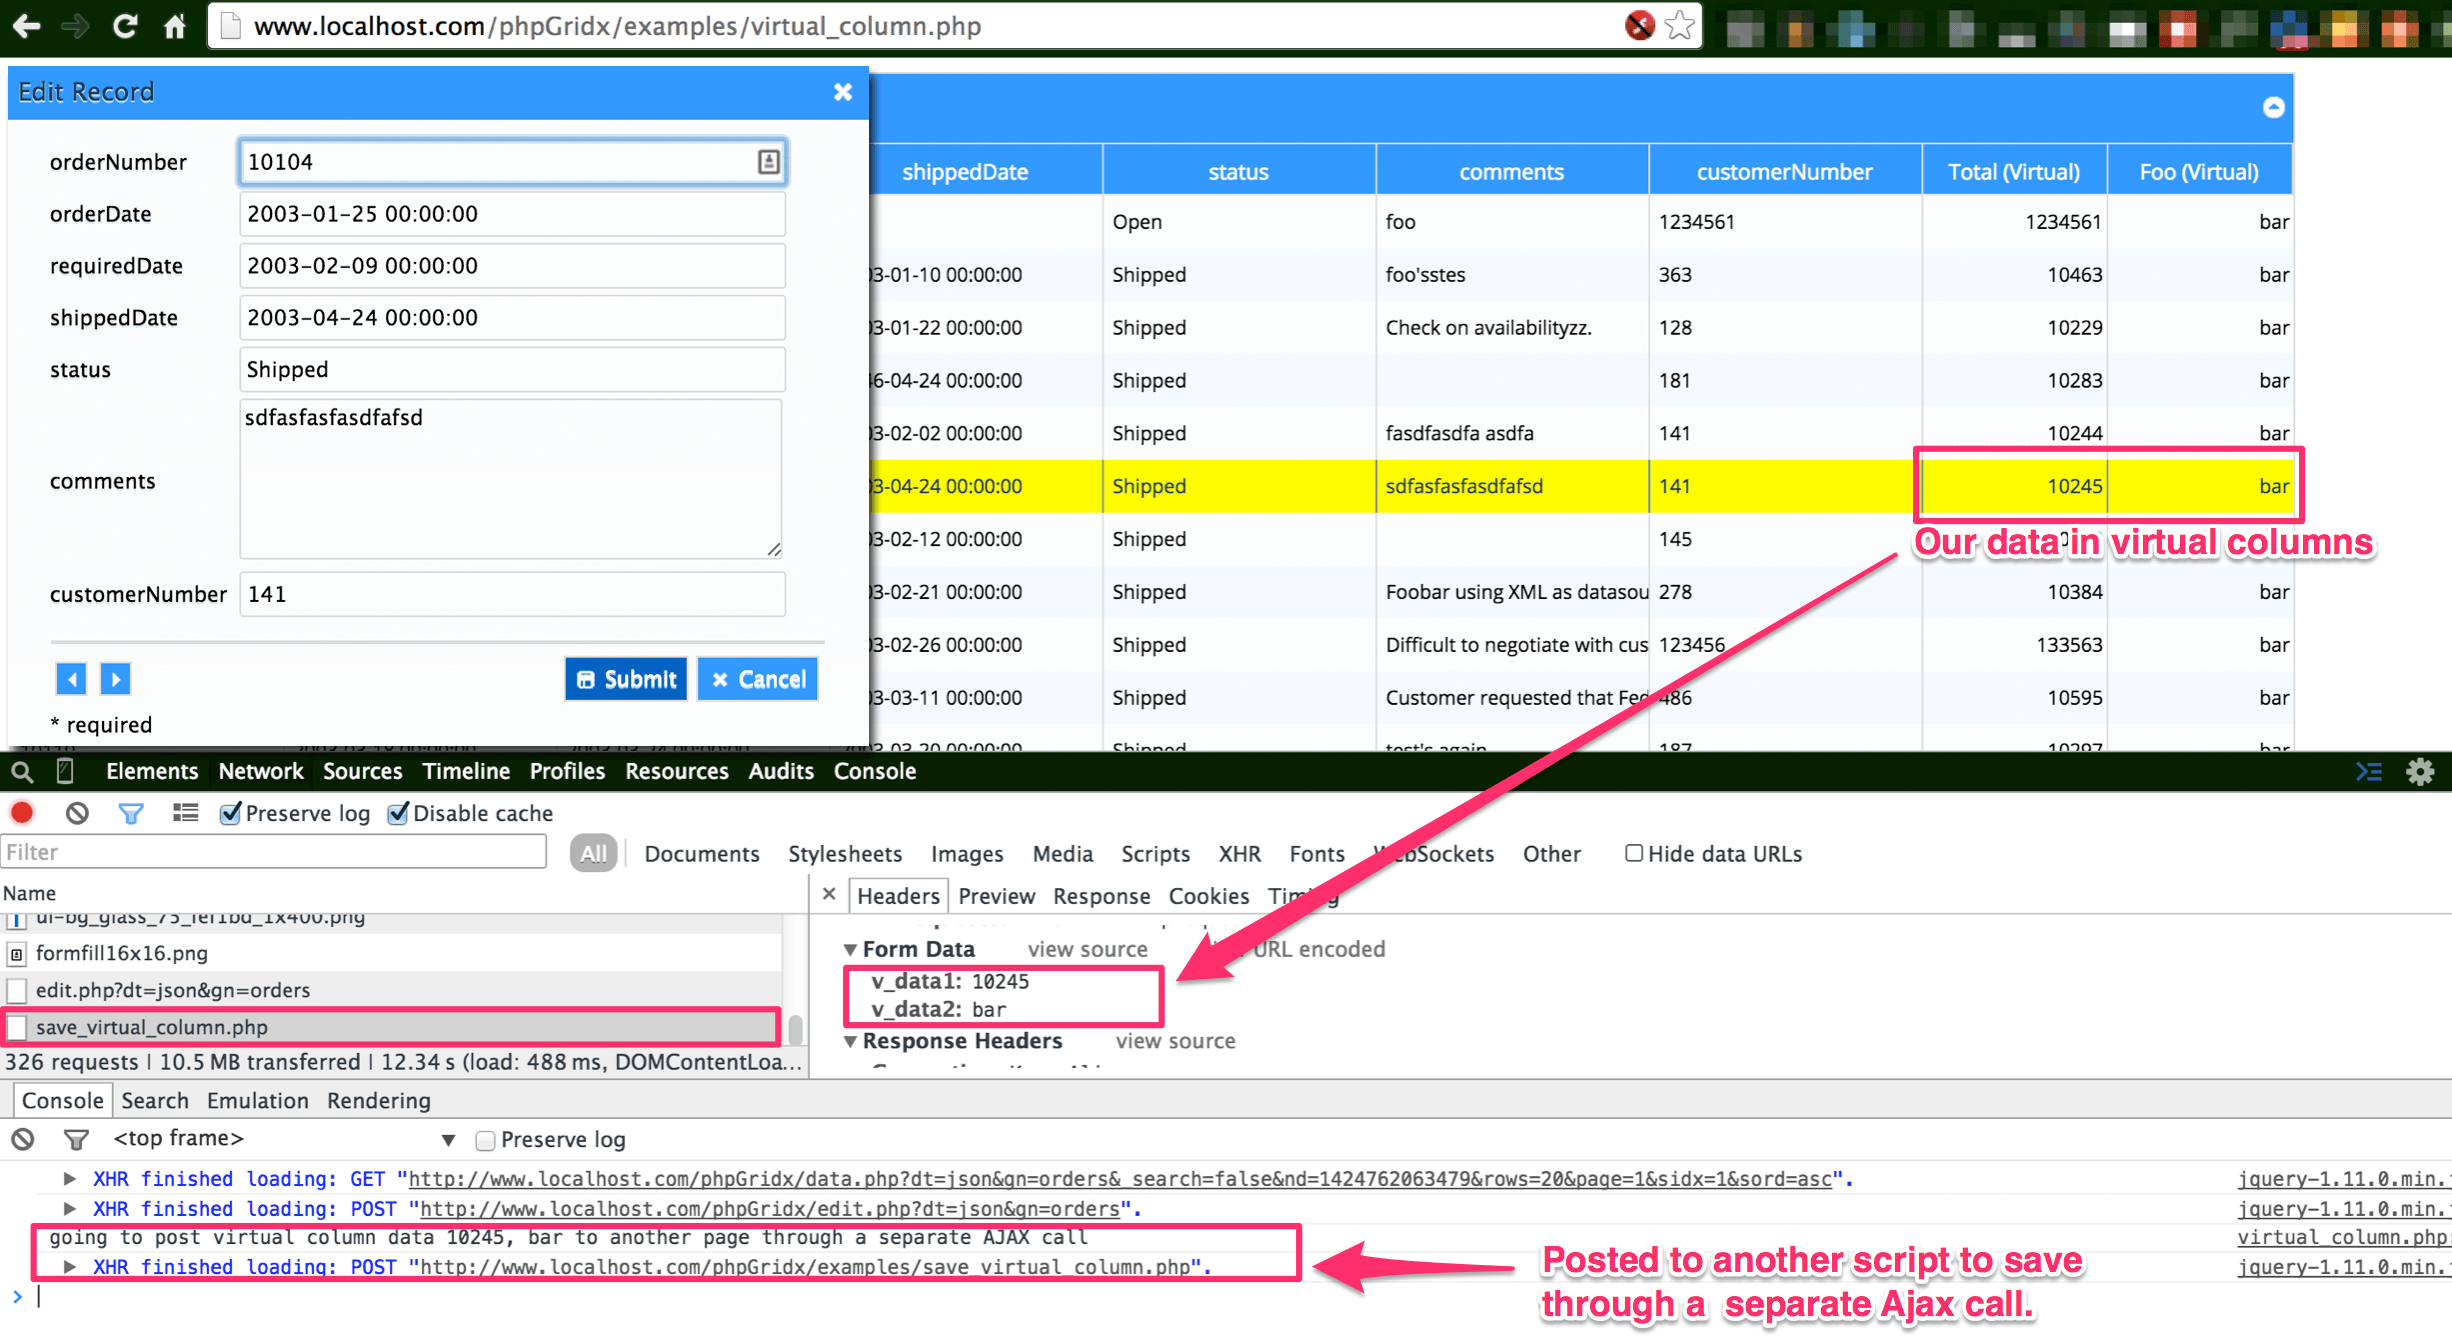The width and height of the screenshot is (2452, 1344).
Task: Click the red blocked-content icon in the address bar
Action: (x=1640, y=25)
